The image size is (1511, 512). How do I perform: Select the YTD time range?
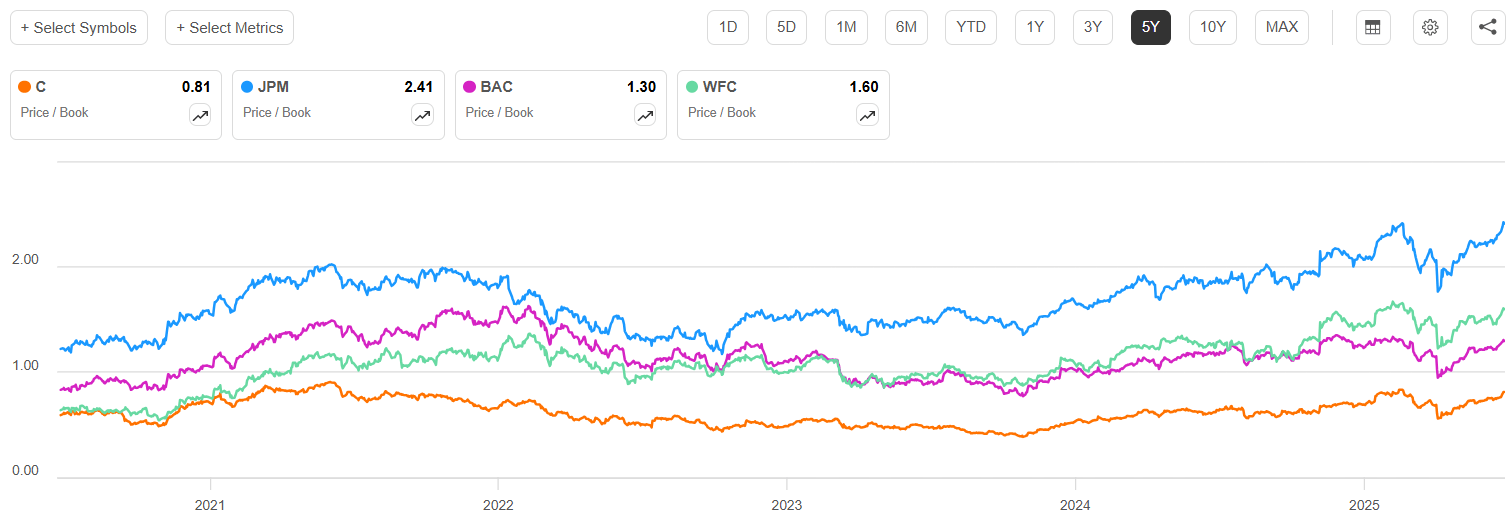(x=970, y=28)
